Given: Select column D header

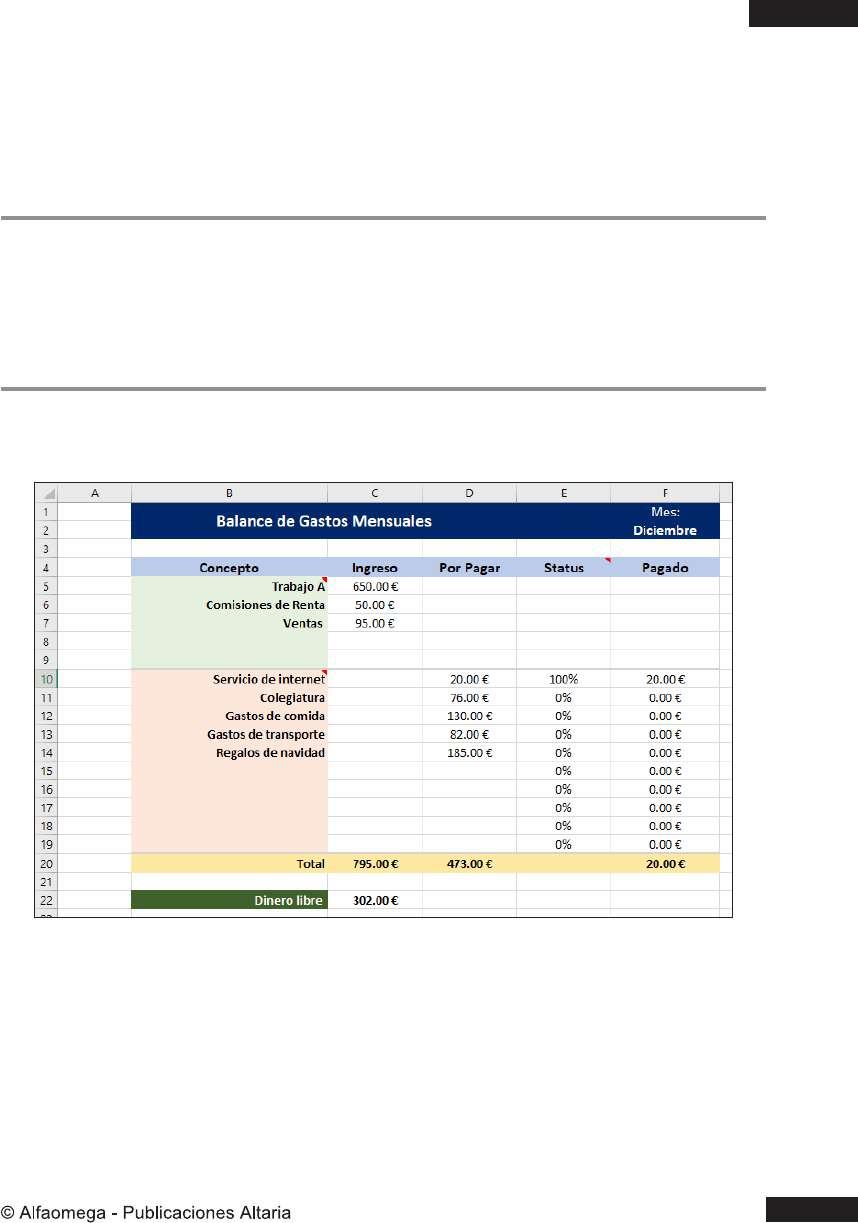Looking at the screenshot, I should 470,493.
